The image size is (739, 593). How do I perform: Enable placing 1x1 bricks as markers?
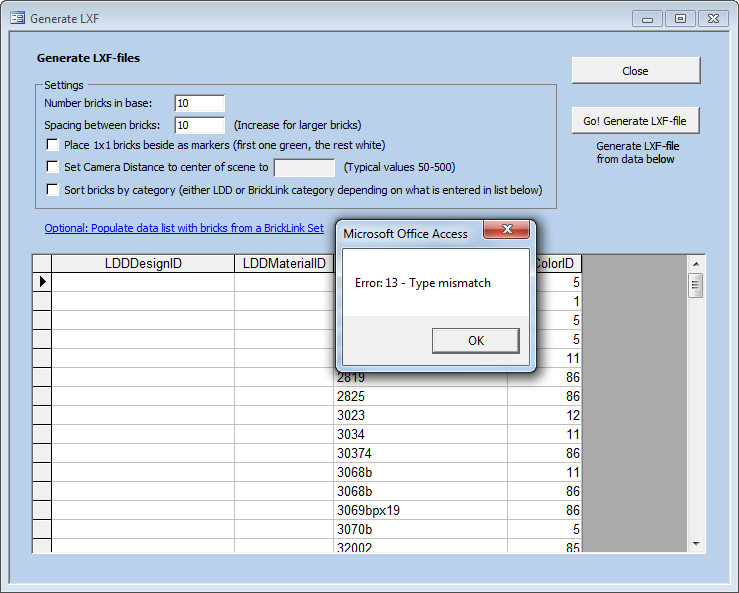[54, 145]
